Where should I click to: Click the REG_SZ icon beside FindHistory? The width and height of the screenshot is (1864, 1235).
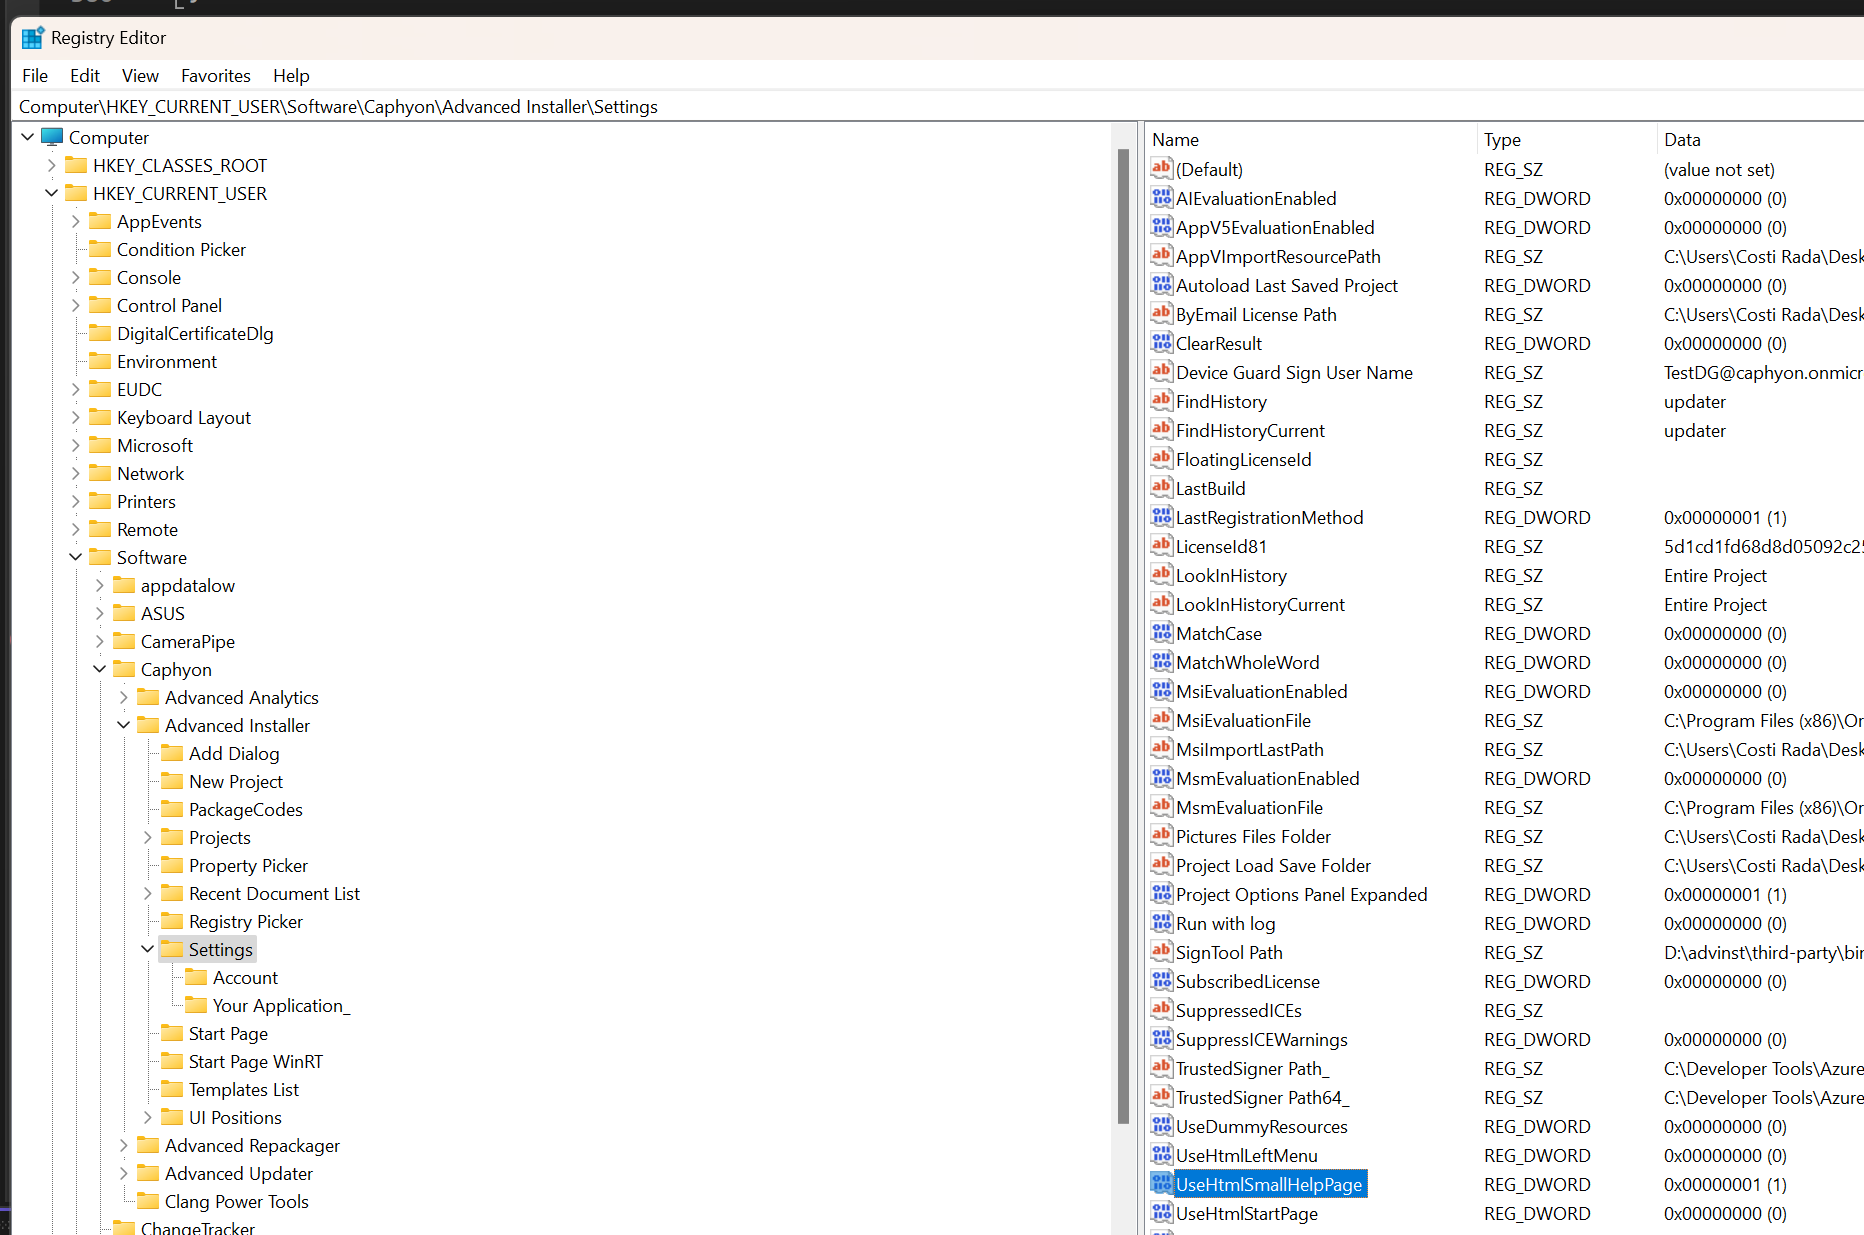point(1161,401)
